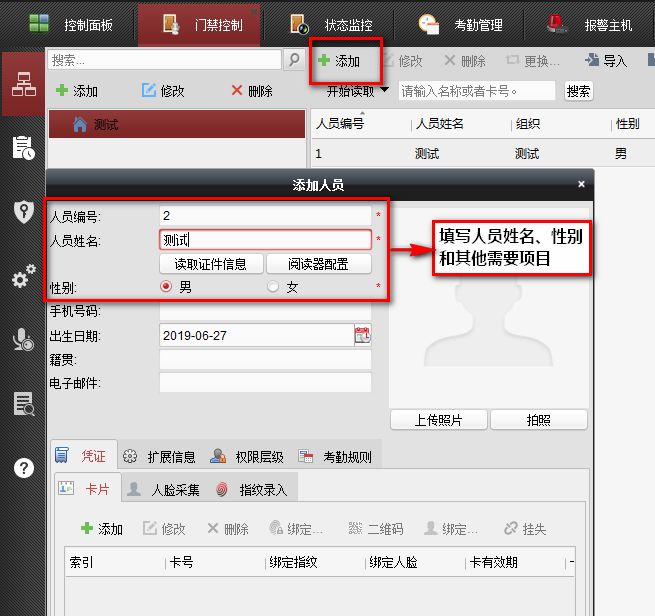The image size is (655, 616).
Task: Open the calendar picker for birth date
Action: 362,335
